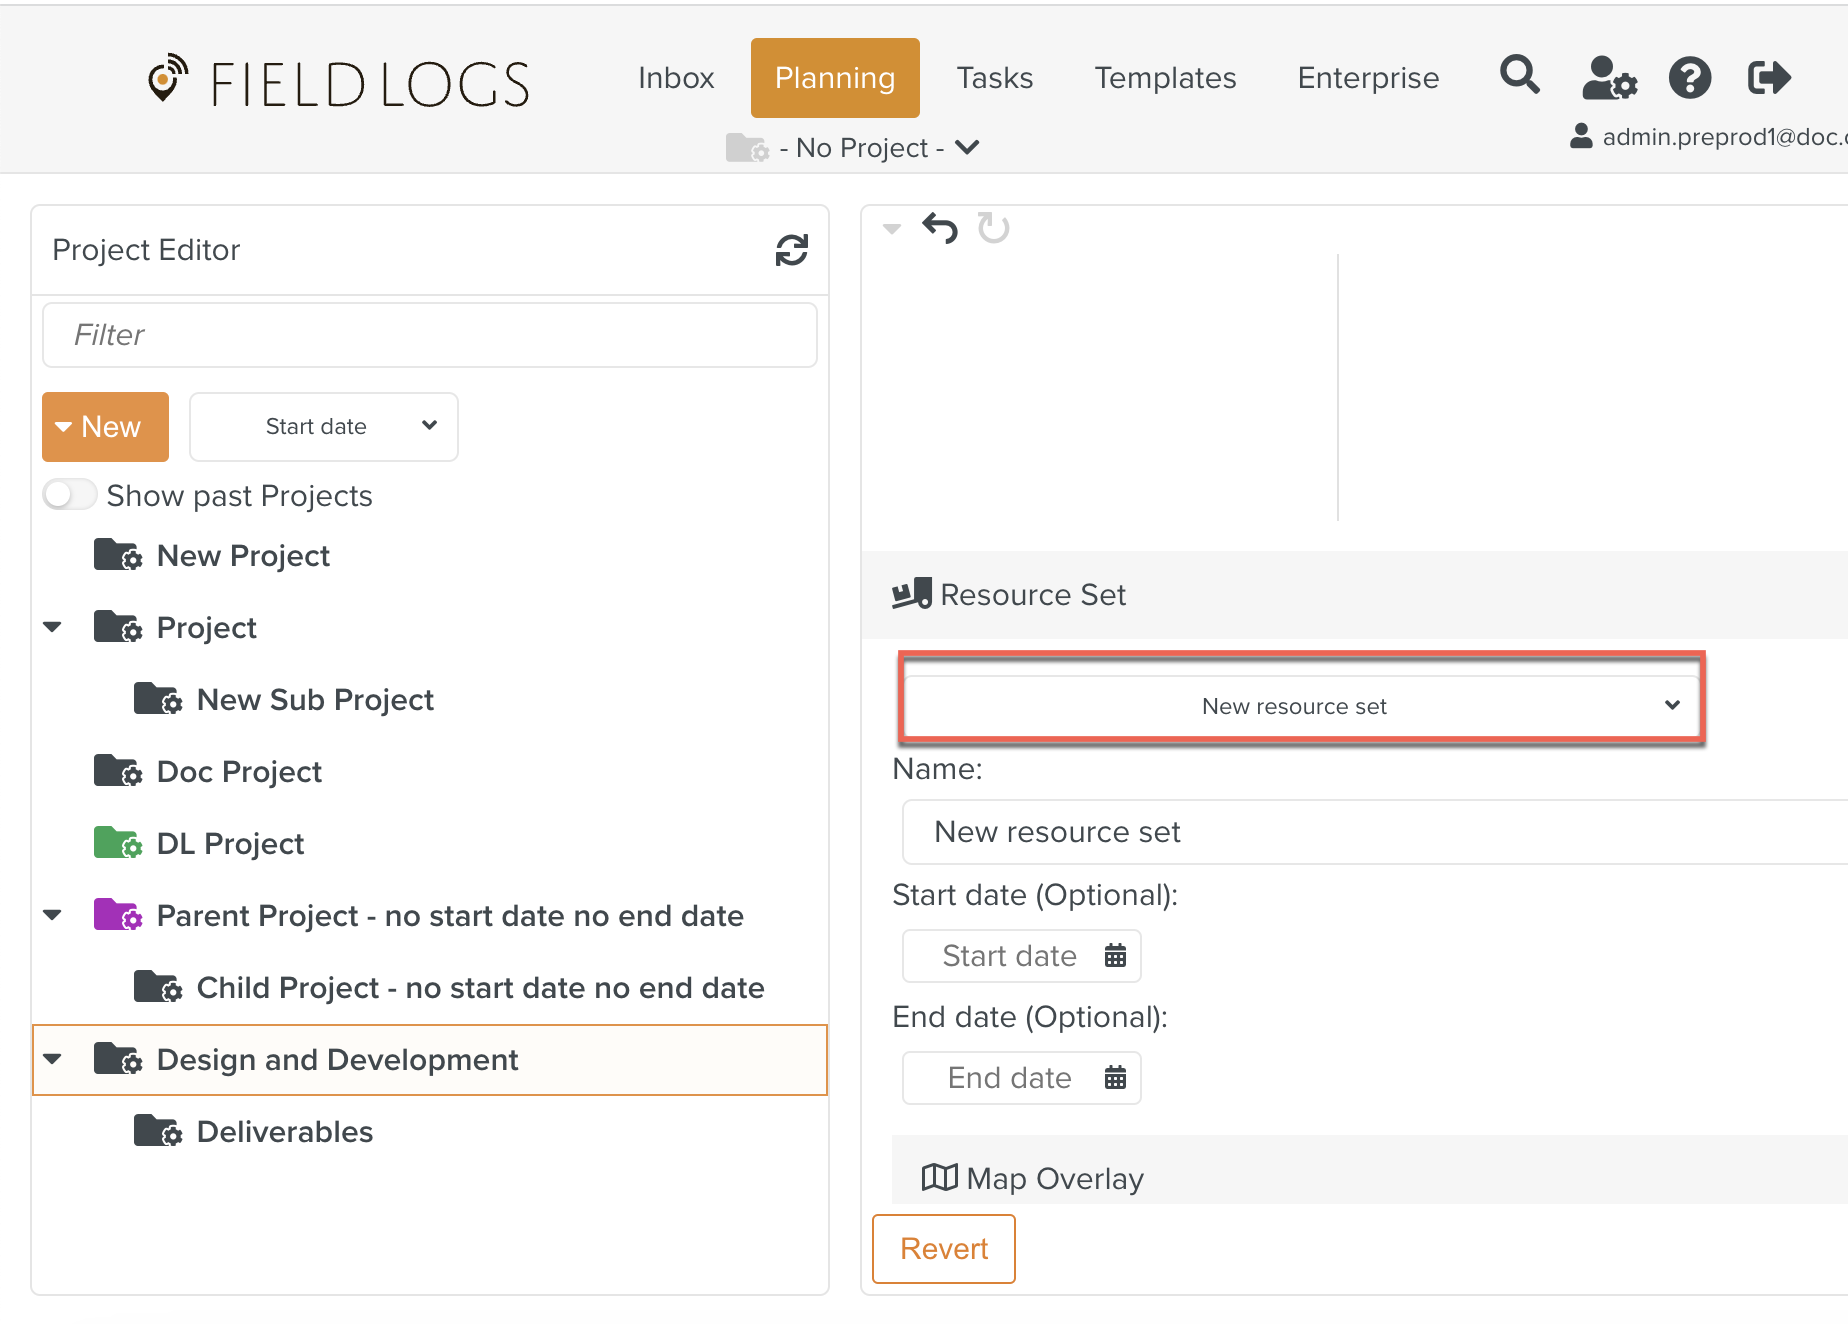The image size is (1848, 1324).
Task: Select the DL Project tree item
Action: pos(230,844)
